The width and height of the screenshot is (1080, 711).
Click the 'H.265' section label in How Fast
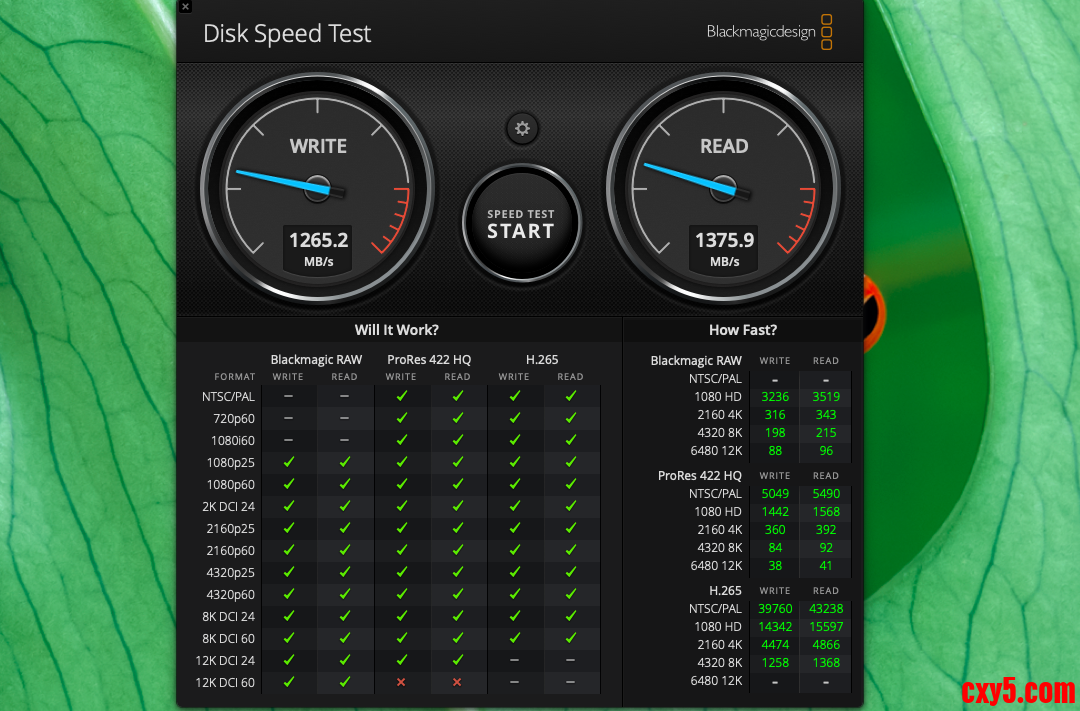pos(725,591)
